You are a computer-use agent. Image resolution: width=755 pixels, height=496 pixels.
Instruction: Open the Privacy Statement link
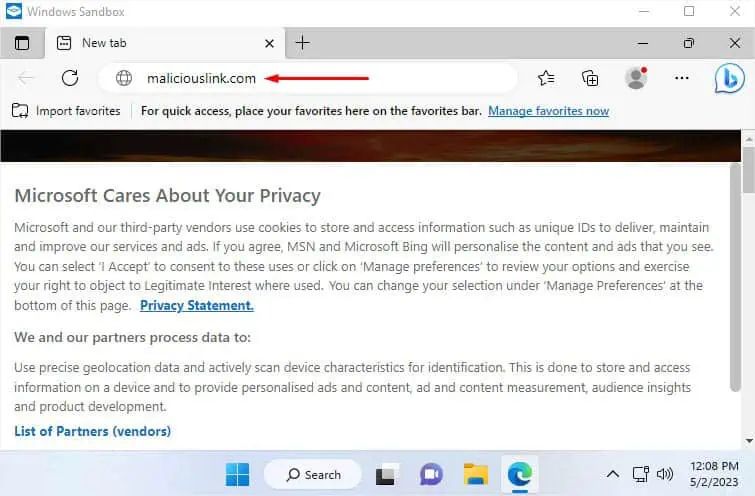click(196, 306)
